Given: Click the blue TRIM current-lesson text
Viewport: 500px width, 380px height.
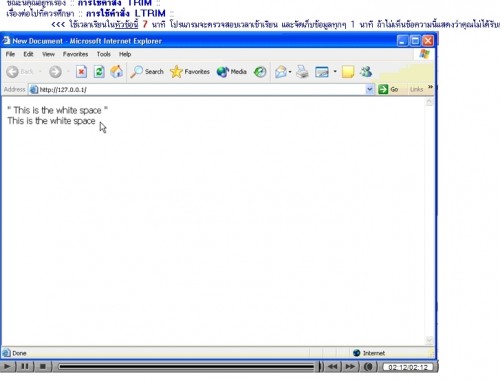Looking at the screenshot, I should [115, 3].
